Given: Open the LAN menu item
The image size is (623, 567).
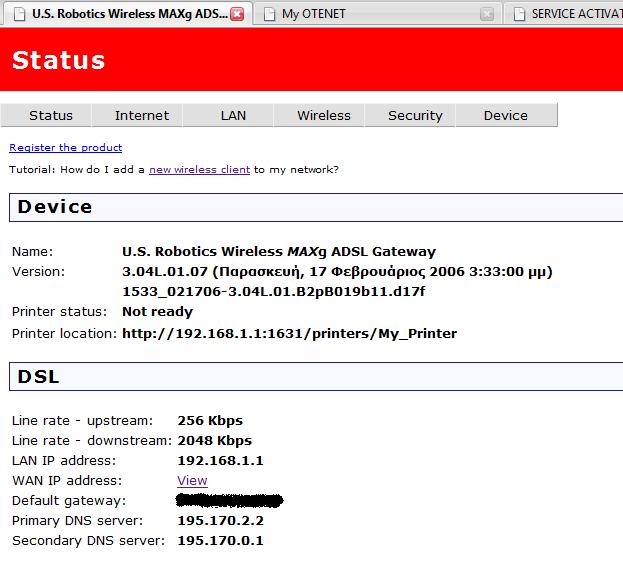Looking at the screenshot, I should 228,116.
